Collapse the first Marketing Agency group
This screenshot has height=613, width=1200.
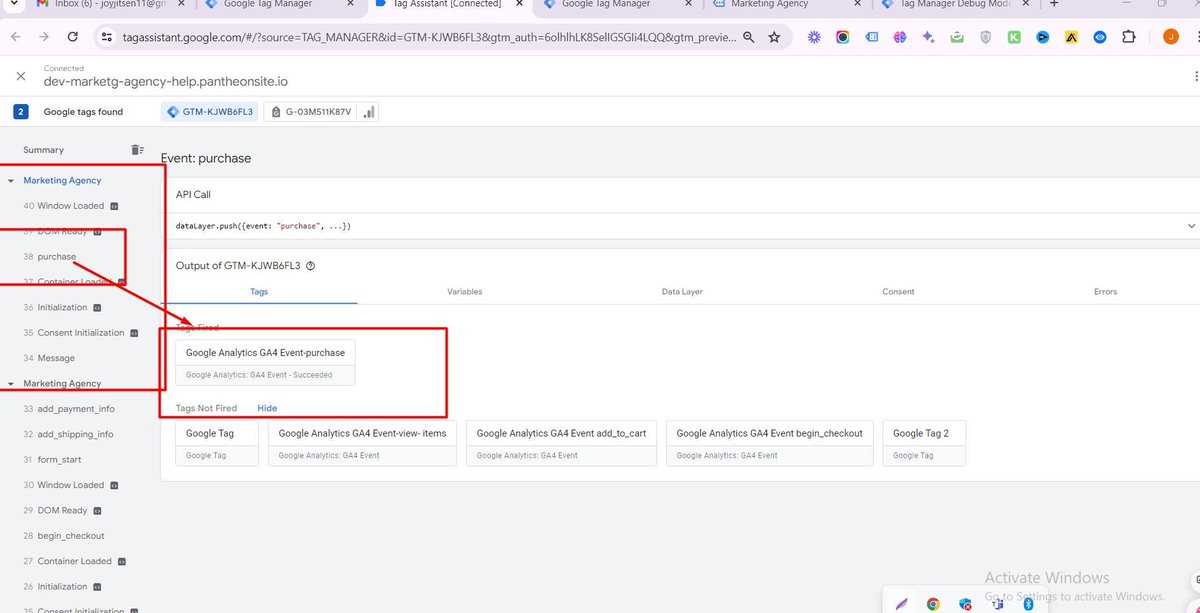12,180
